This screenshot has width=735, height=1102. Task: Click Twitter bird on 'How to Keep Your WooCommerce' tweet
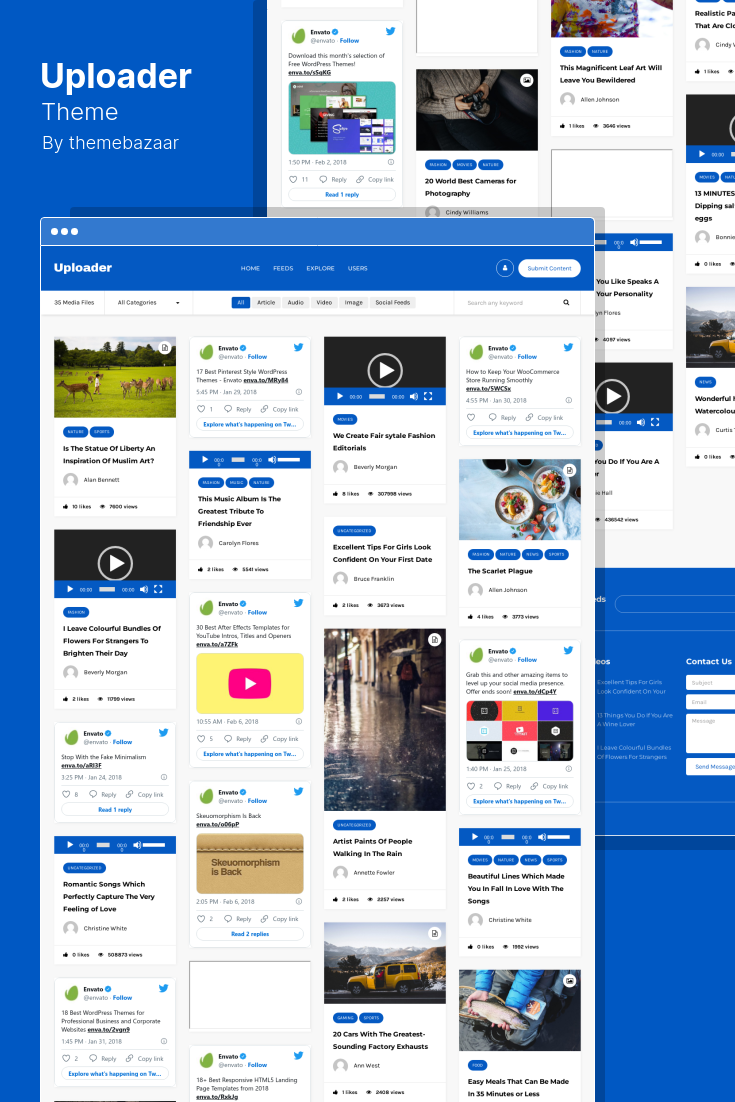click(568, 347)
